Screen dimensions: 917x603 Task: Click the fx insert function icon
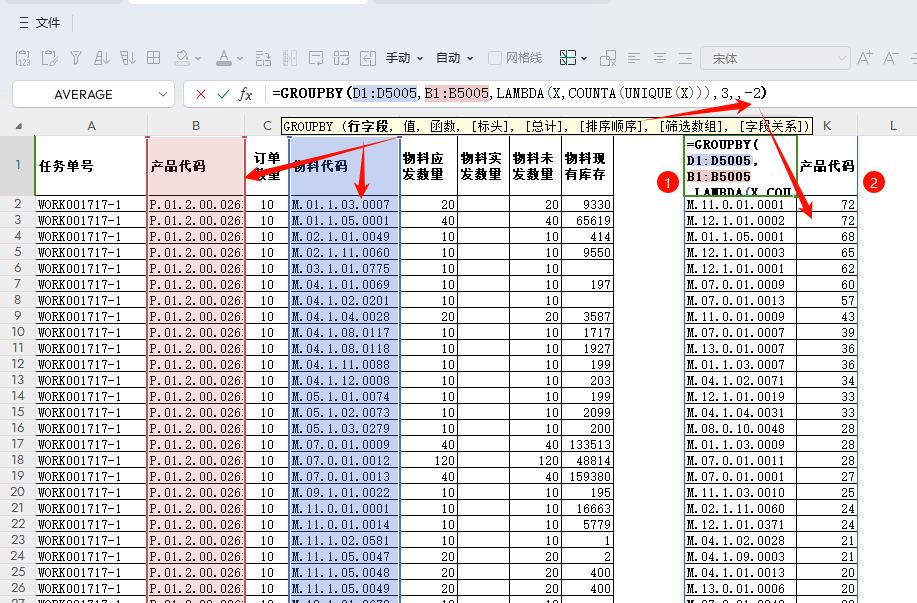click(x=245, y=94)
